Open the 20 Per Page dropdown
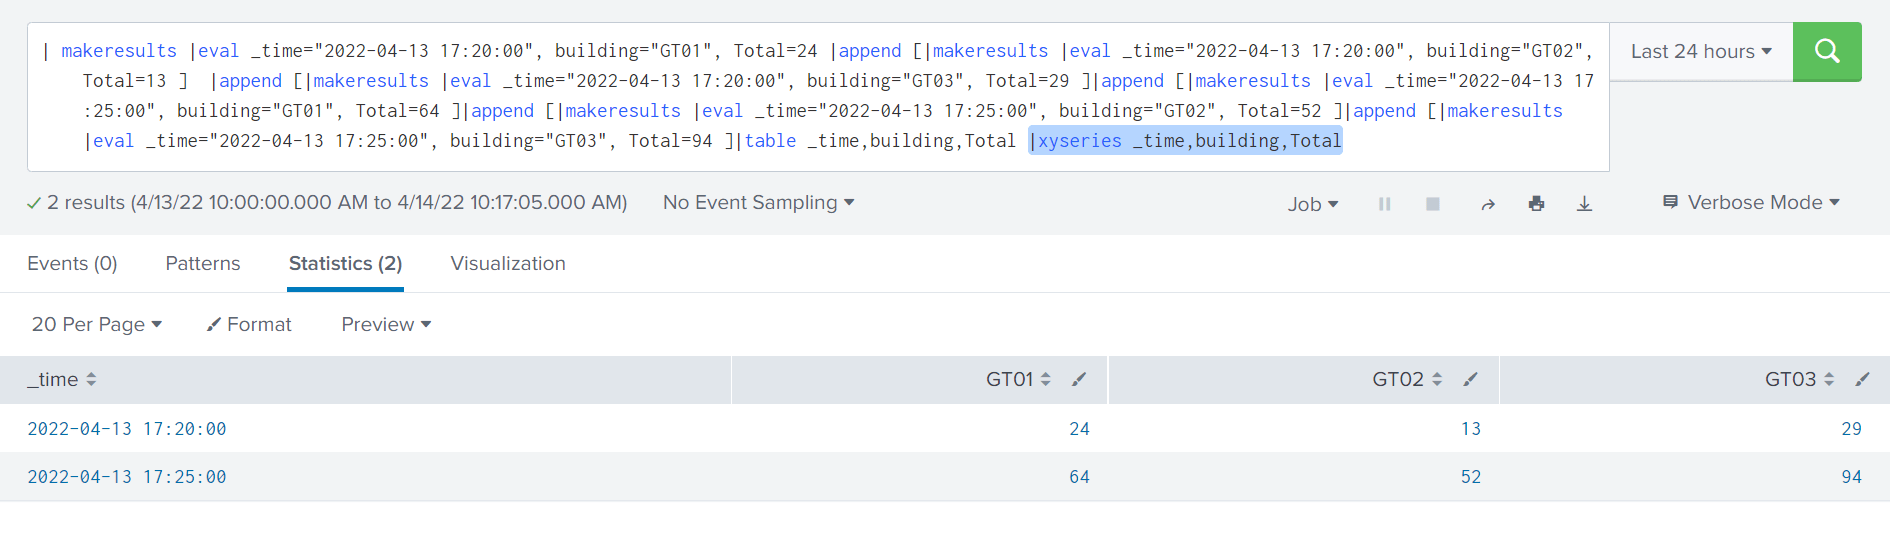Viewport: 1890px width, 544px height. click(x=97, y=325)
